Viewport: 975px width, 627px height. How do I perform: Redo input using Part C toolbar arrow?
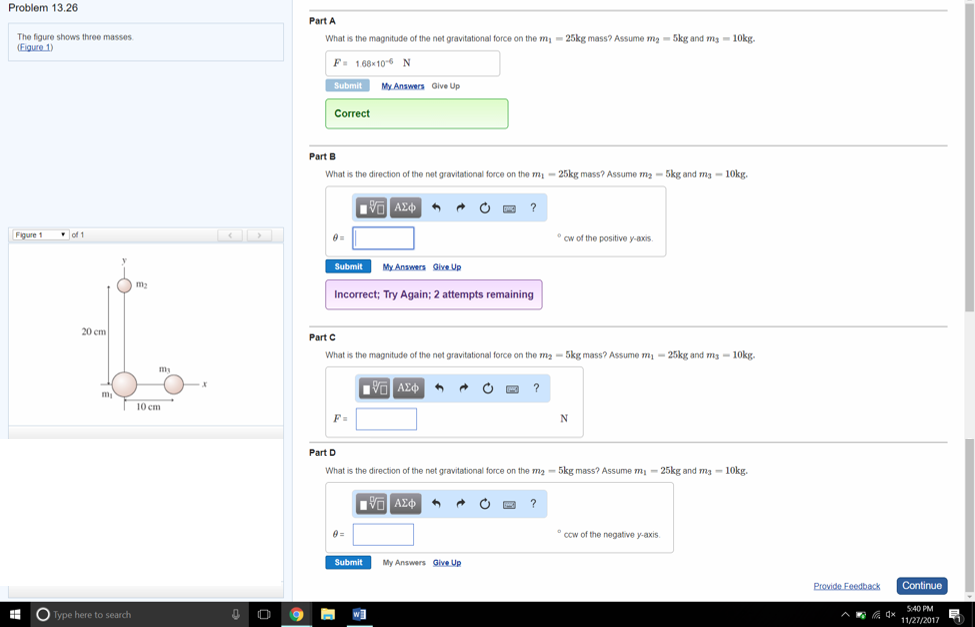(461, 388)
